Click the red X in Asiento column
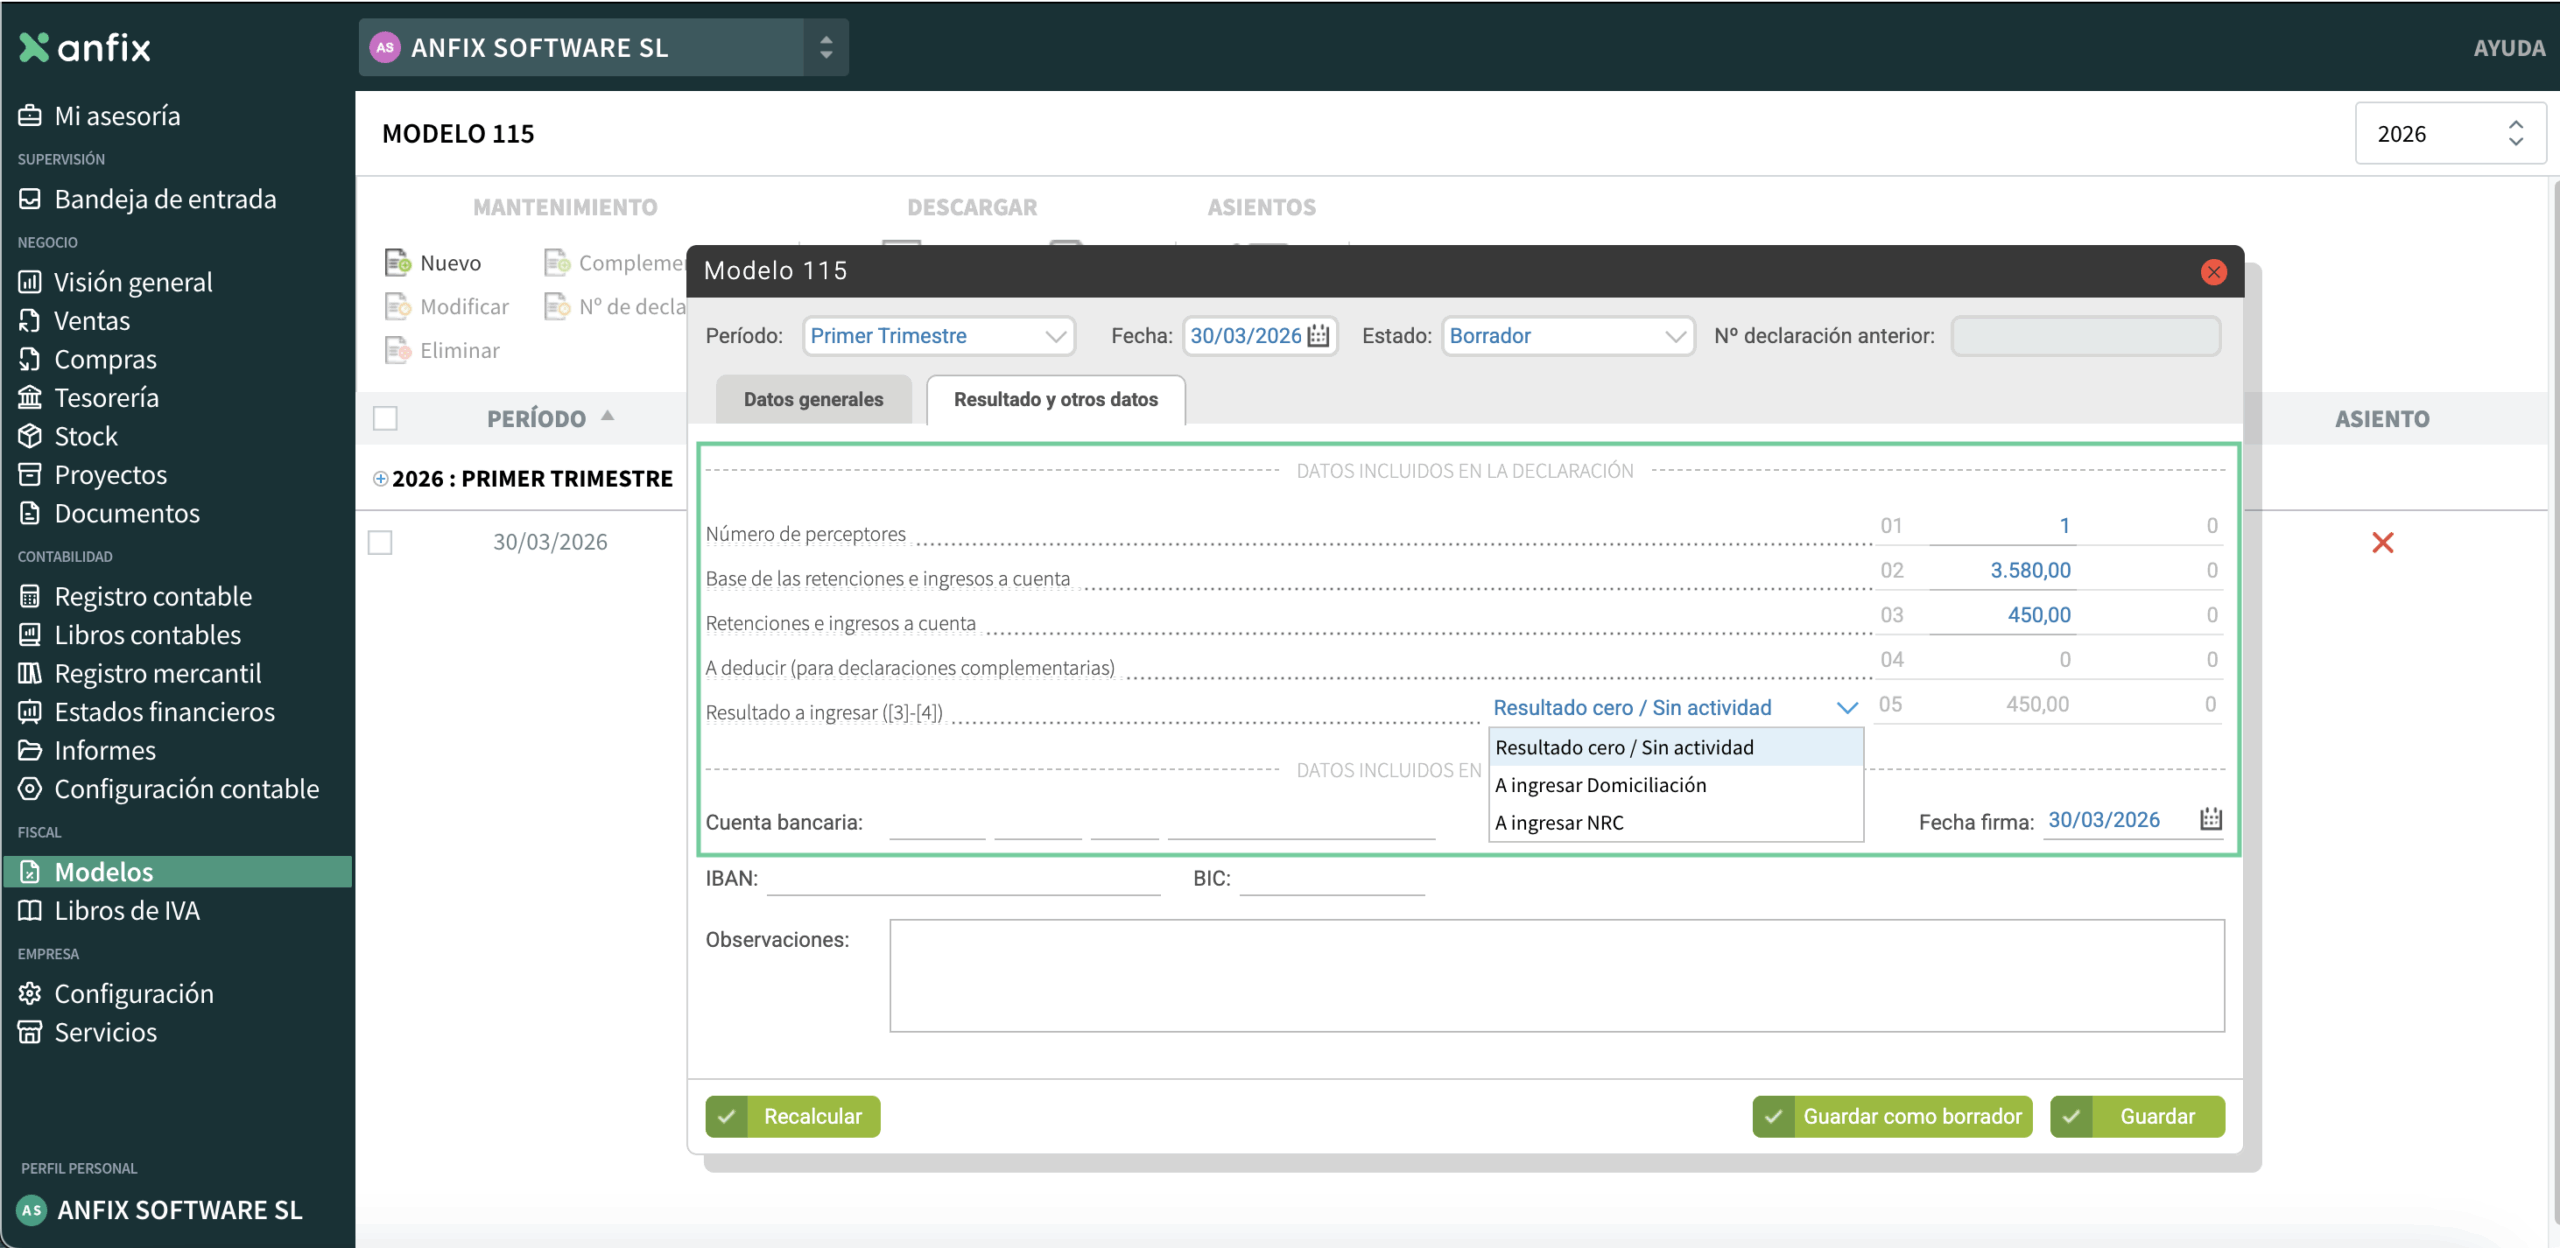This screenshot has height=1248, width=2560. (2382, 543)
